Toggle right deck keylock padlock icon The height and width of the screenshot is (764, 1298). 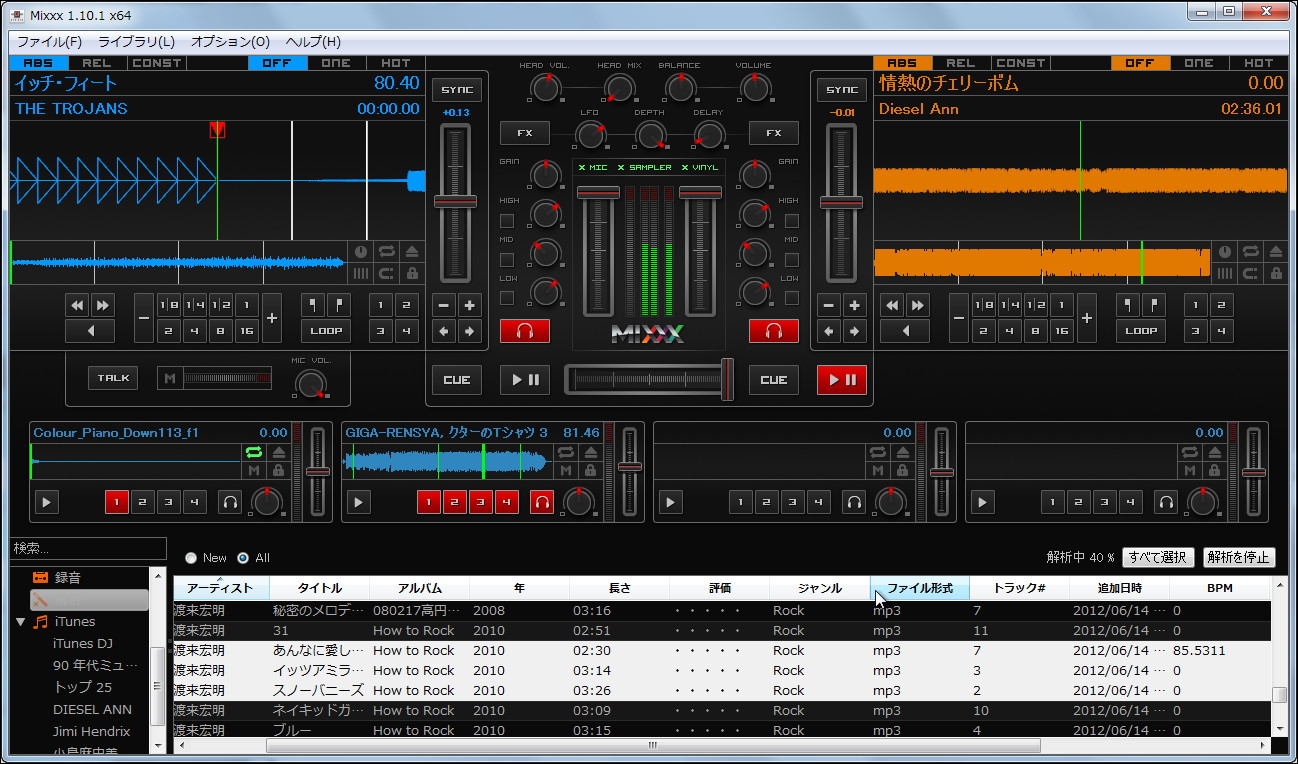(1275, 273)
